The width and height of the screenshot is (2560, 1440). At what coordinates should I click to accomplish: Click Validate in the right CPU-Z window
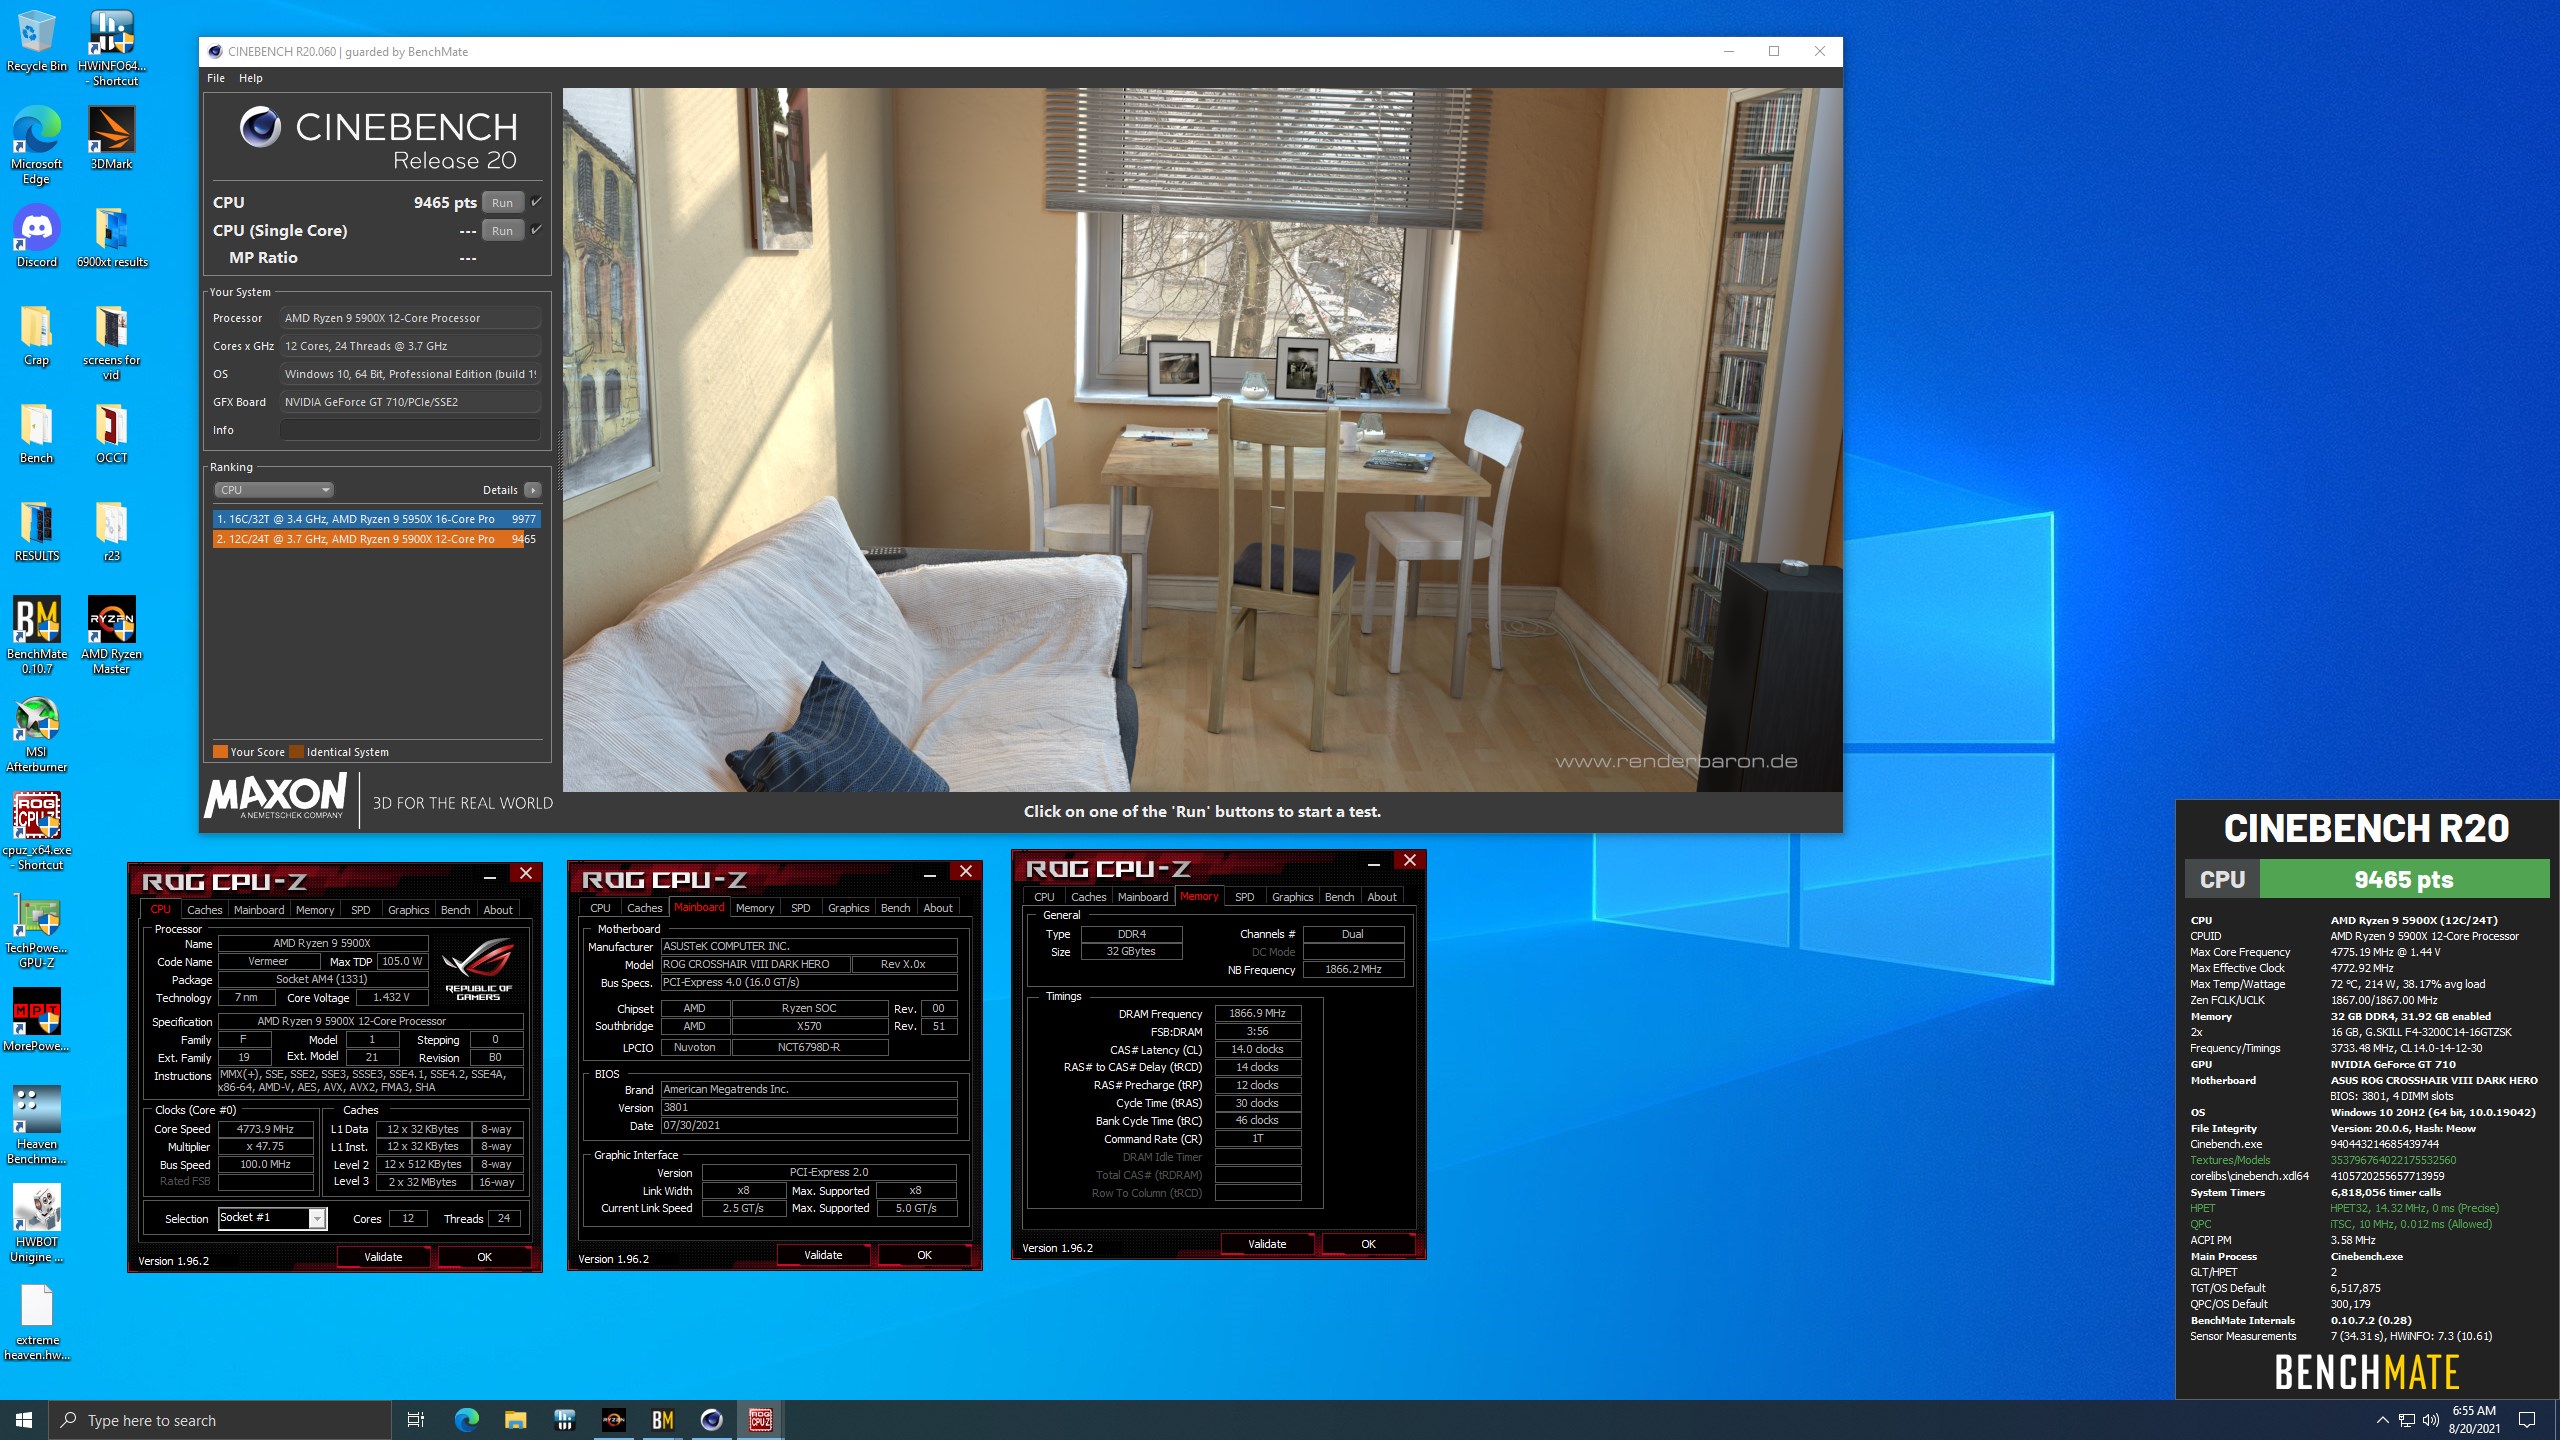[1267, 1244]
